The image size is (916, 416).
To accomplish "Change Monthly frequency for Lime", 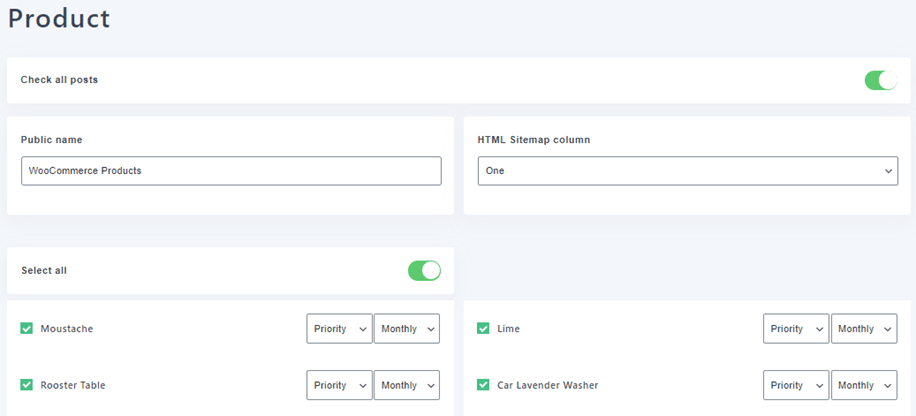I will [863, 329].
